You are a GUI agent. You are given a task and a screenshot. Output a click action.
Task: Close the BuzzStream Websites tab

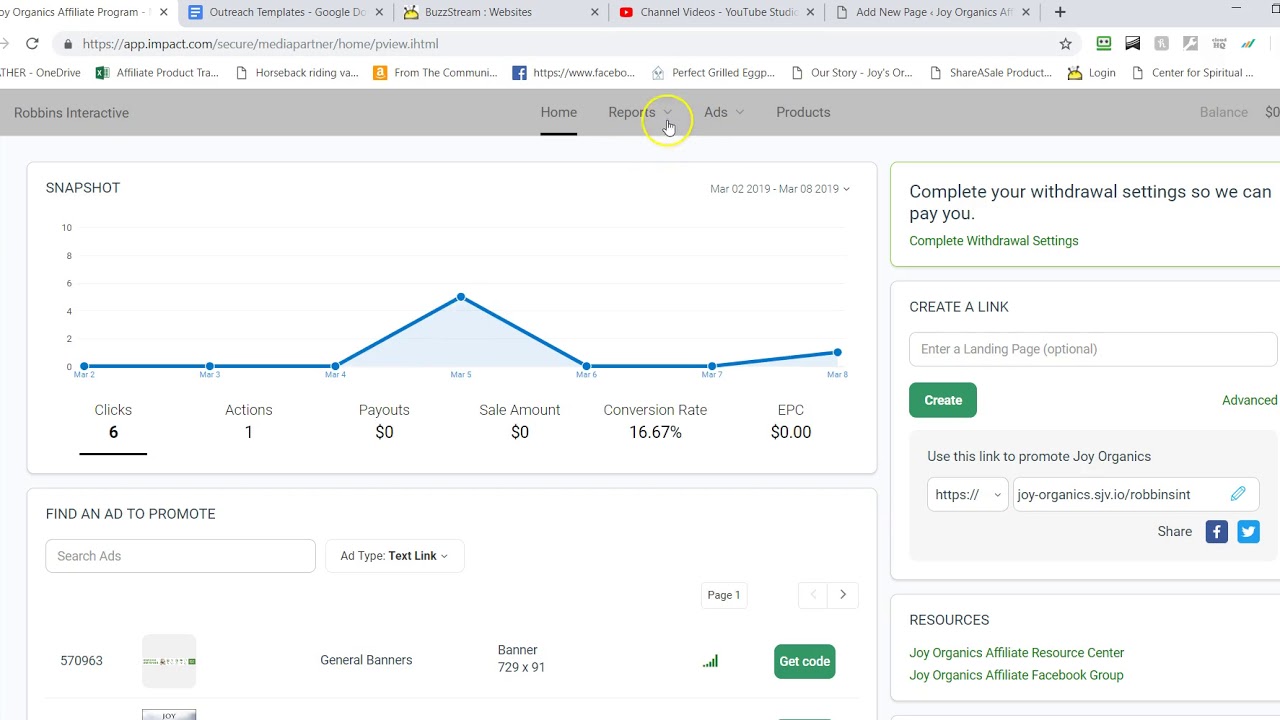pos(595,12)
